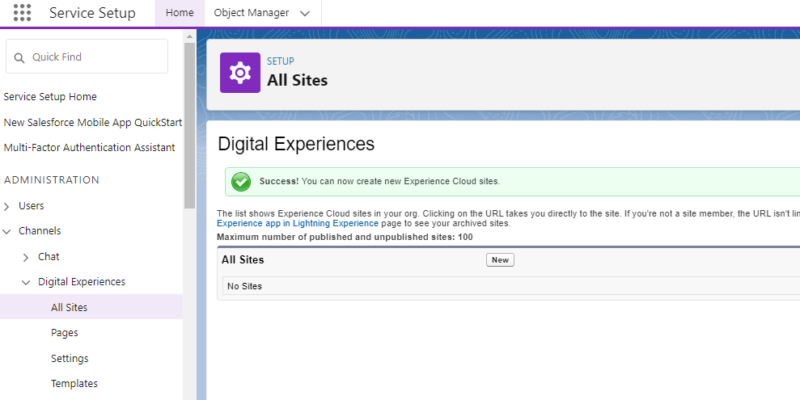Open Multi-Factor Authentication Assistant

89,147
